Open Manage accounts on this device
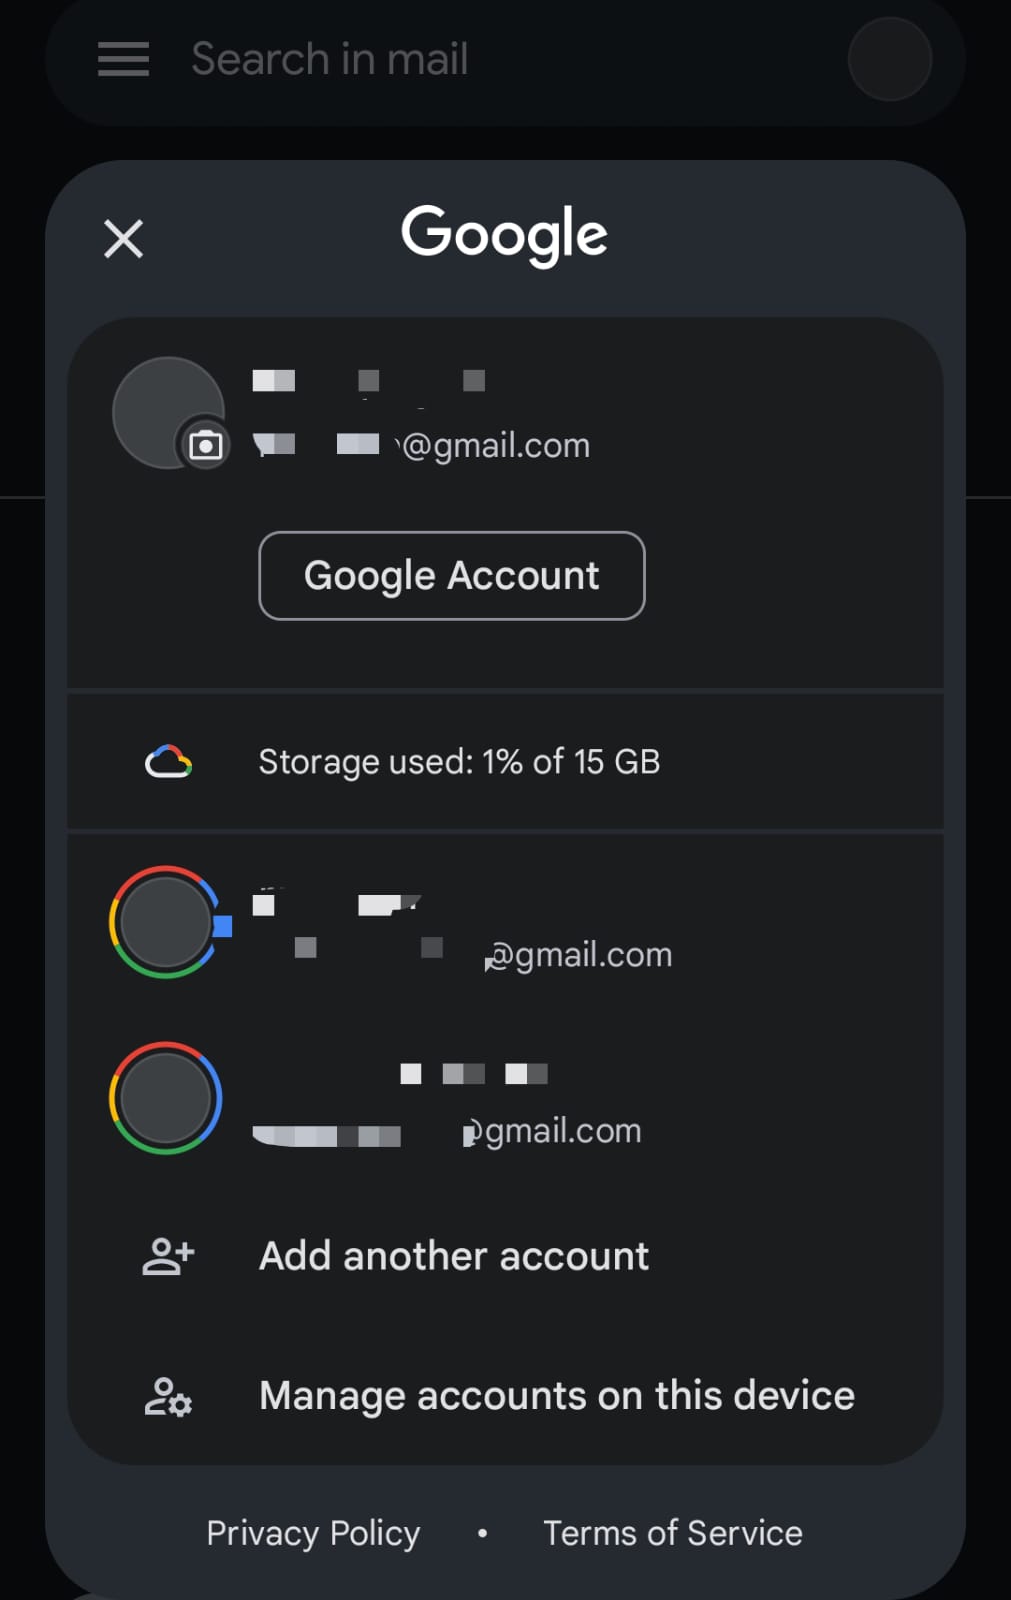This screenshot has width=1011, height=1600. 557,1396
